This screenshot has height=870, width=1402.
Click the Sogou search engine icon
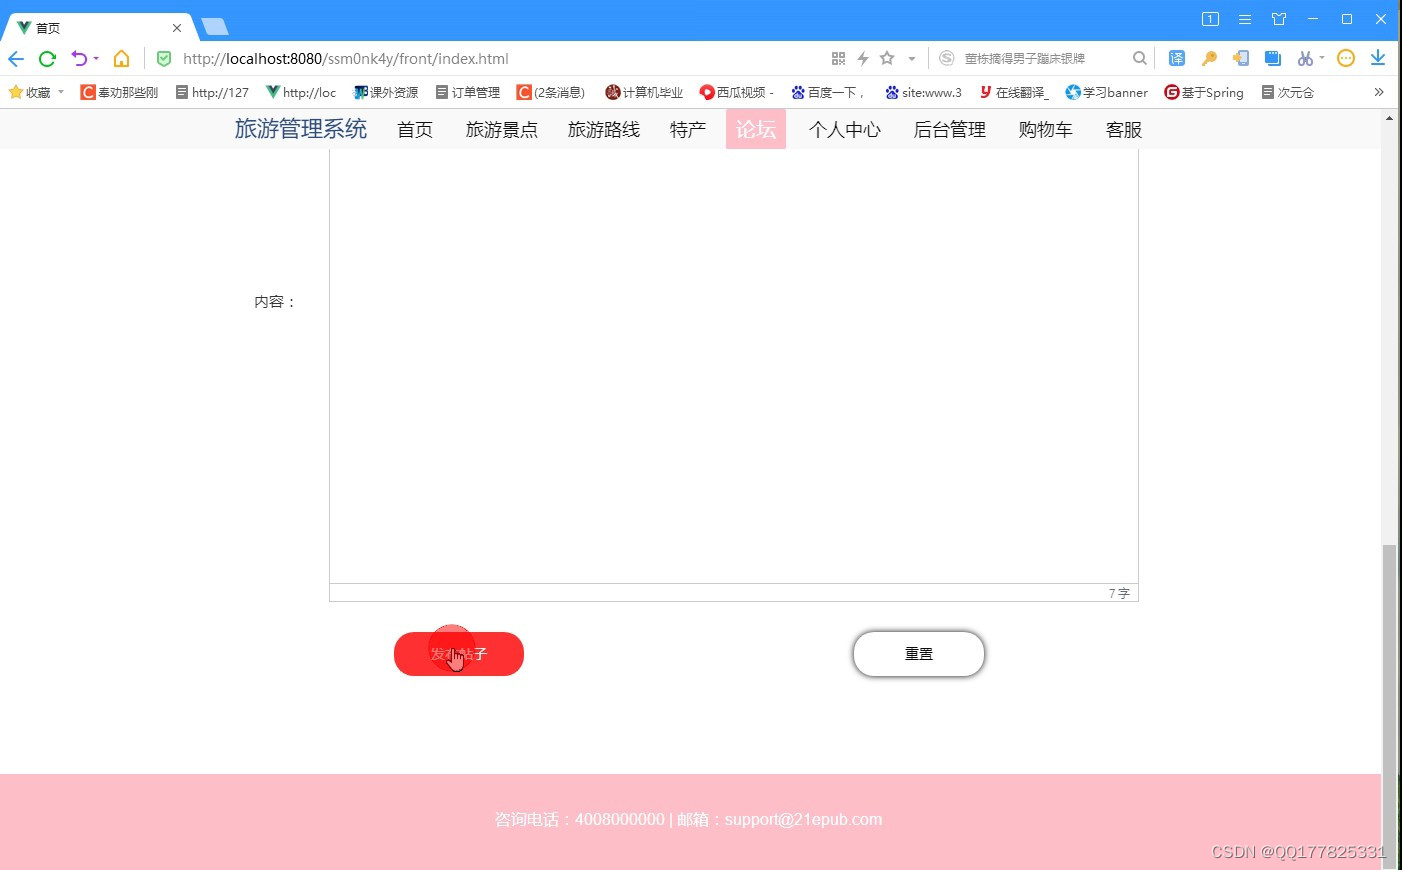coord(946,58)
